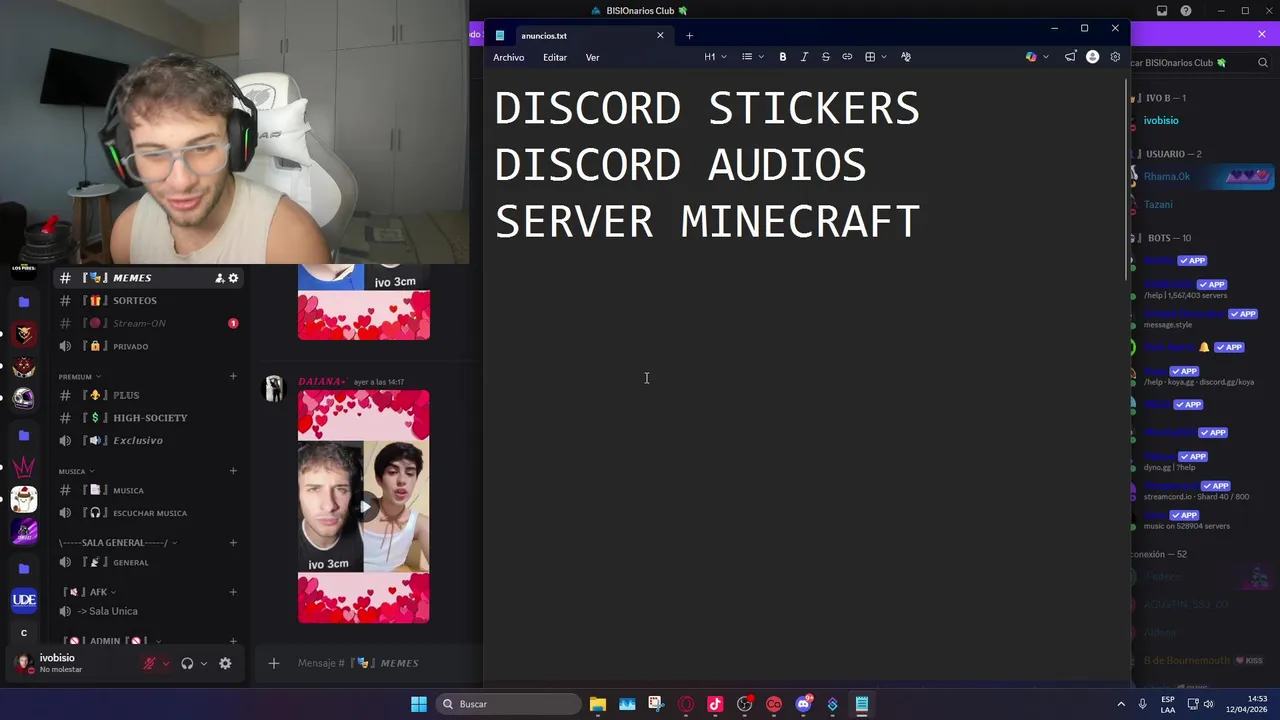Open the HIGH-SOCIETY channel

[149, 417]
